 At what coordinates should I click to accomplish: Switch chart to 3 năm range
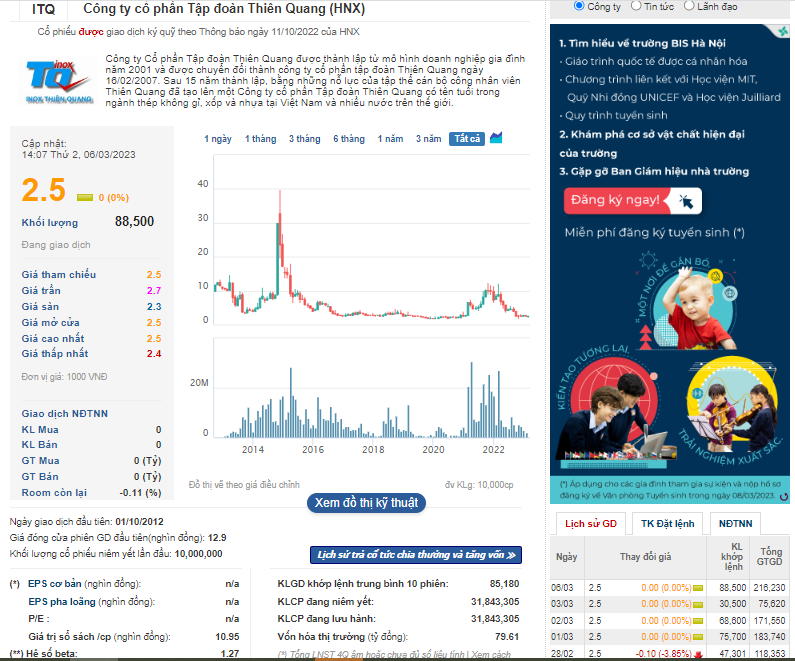point(429,138)
